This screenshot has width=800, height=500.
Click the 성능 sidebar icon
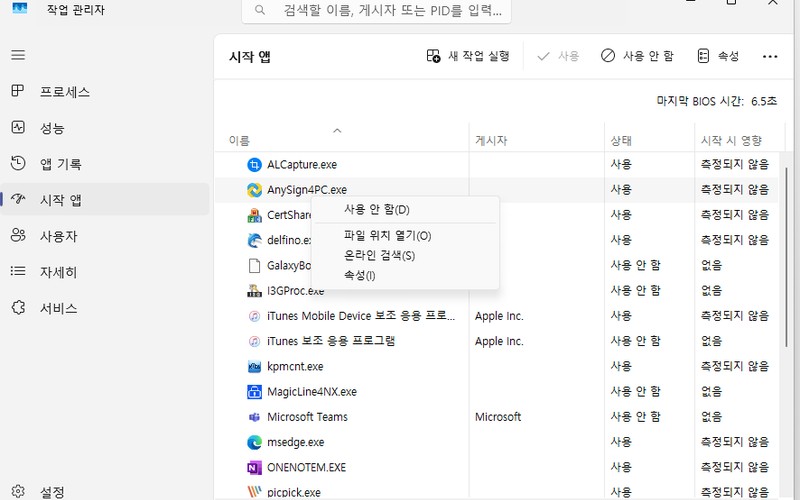(x=18, y=127)
